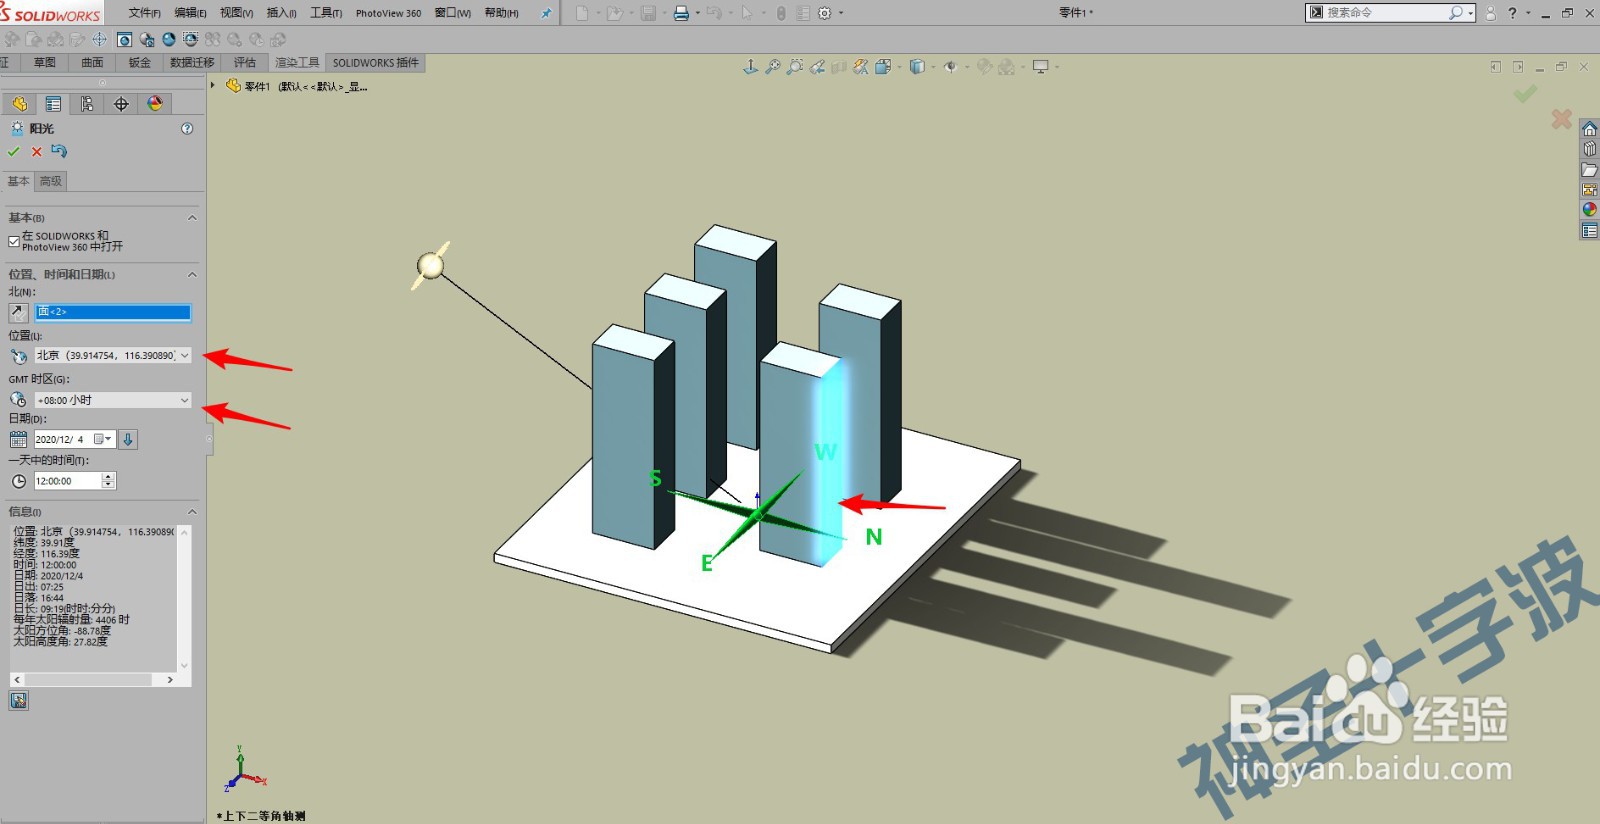The image size is (1600, 824).
Task: Open the help question mark dropdown arrow
Action: [1528, 13]
